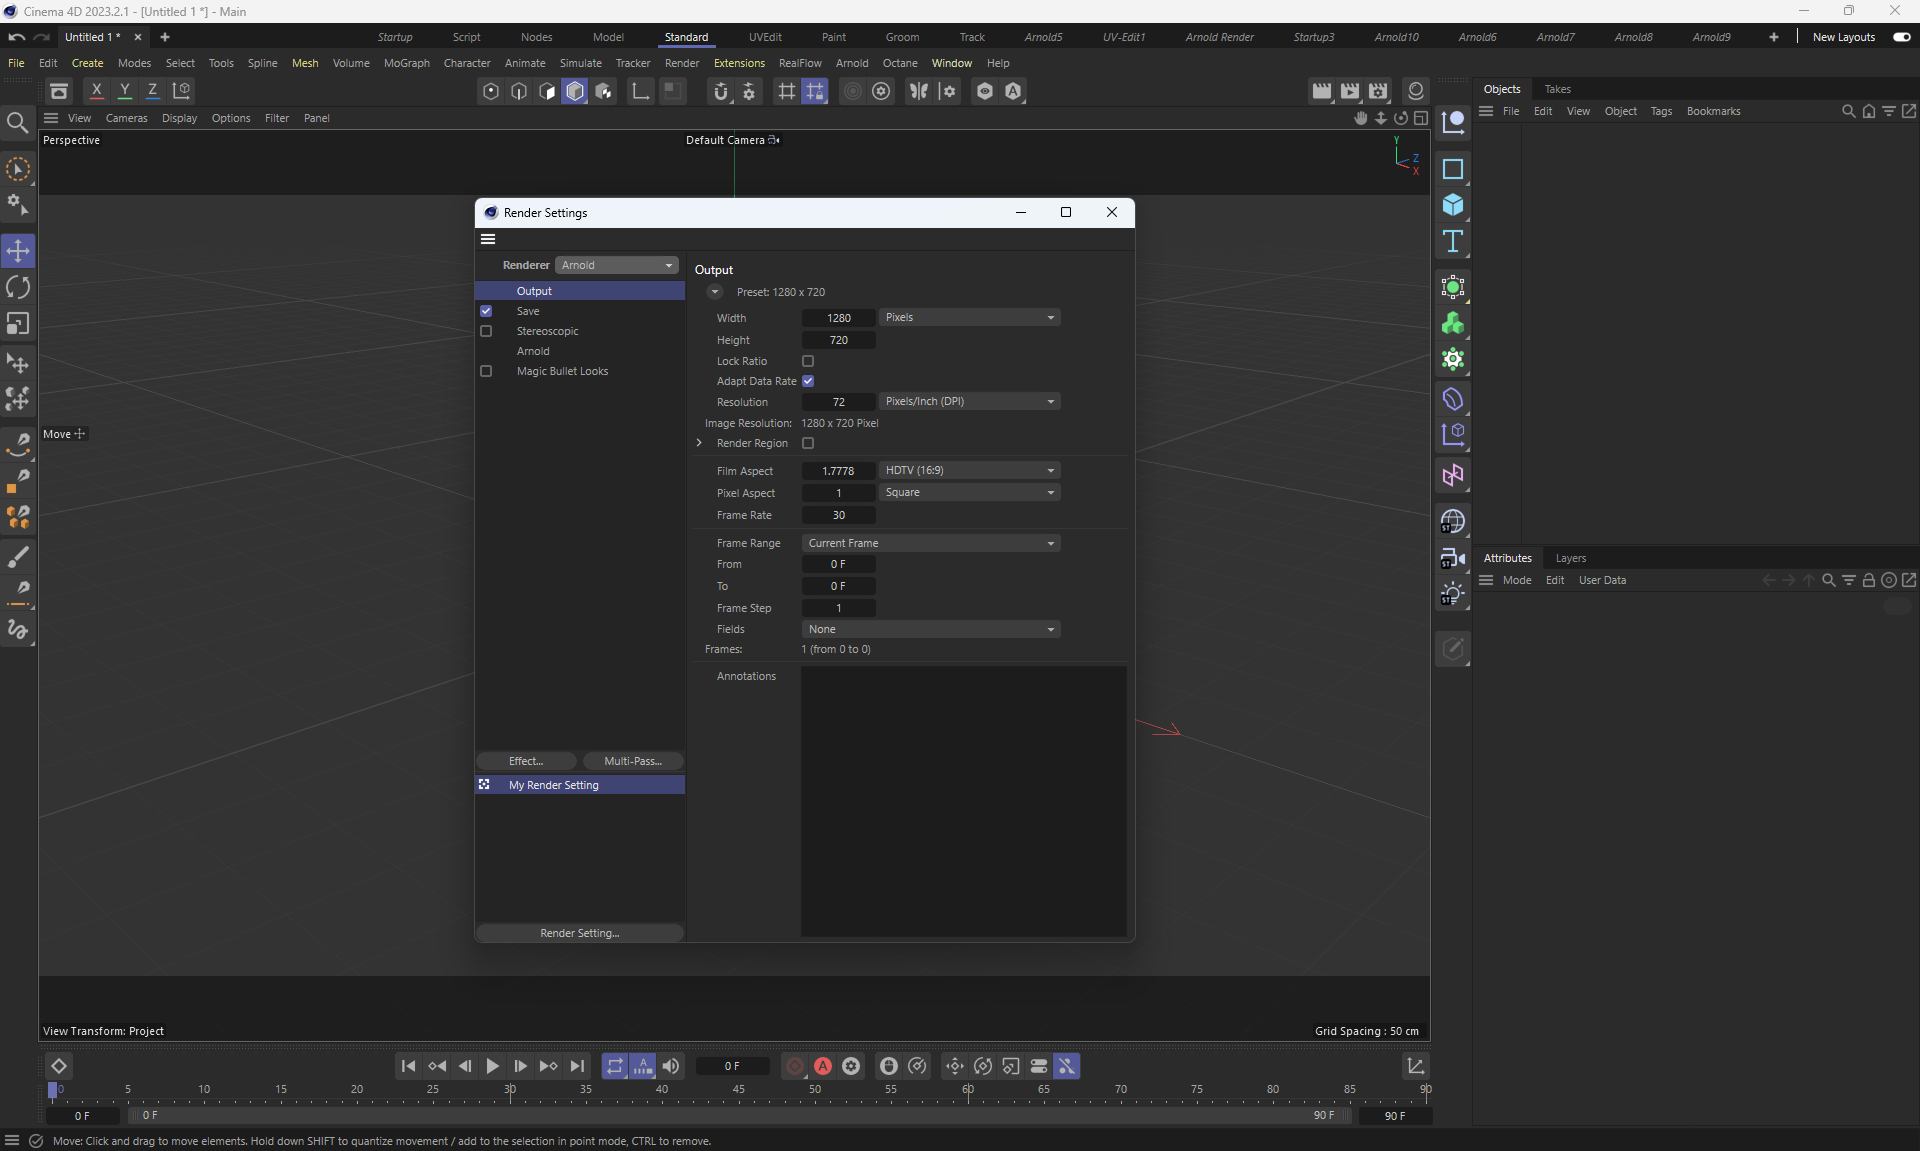
Task: Click the Effect... button
Action: click(x=526, y=761)
